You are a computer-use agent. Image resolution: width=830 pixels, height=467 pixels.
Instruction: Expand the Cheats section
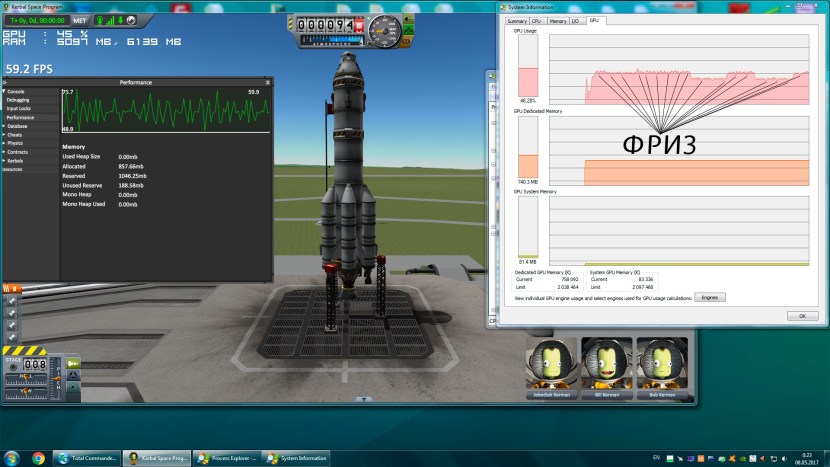(14, 135)
